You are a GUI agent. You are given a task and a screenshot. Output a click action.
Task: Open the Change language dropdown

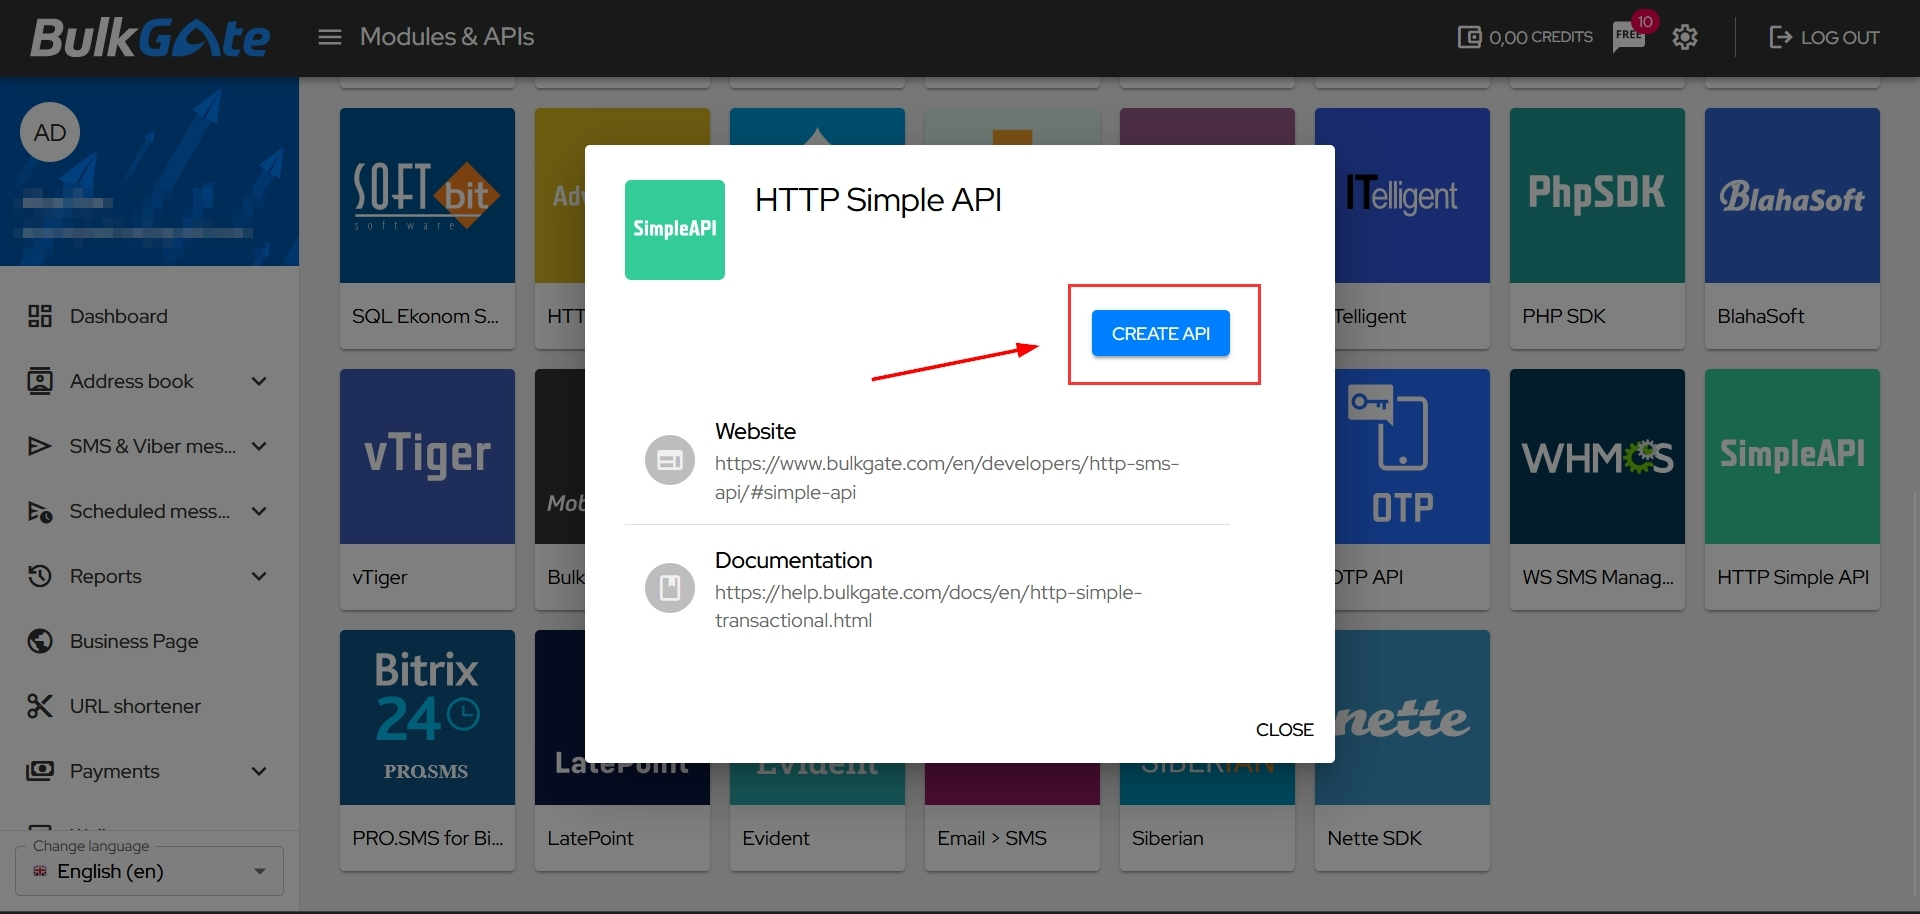pyautogui.click(x=149, y=871)
